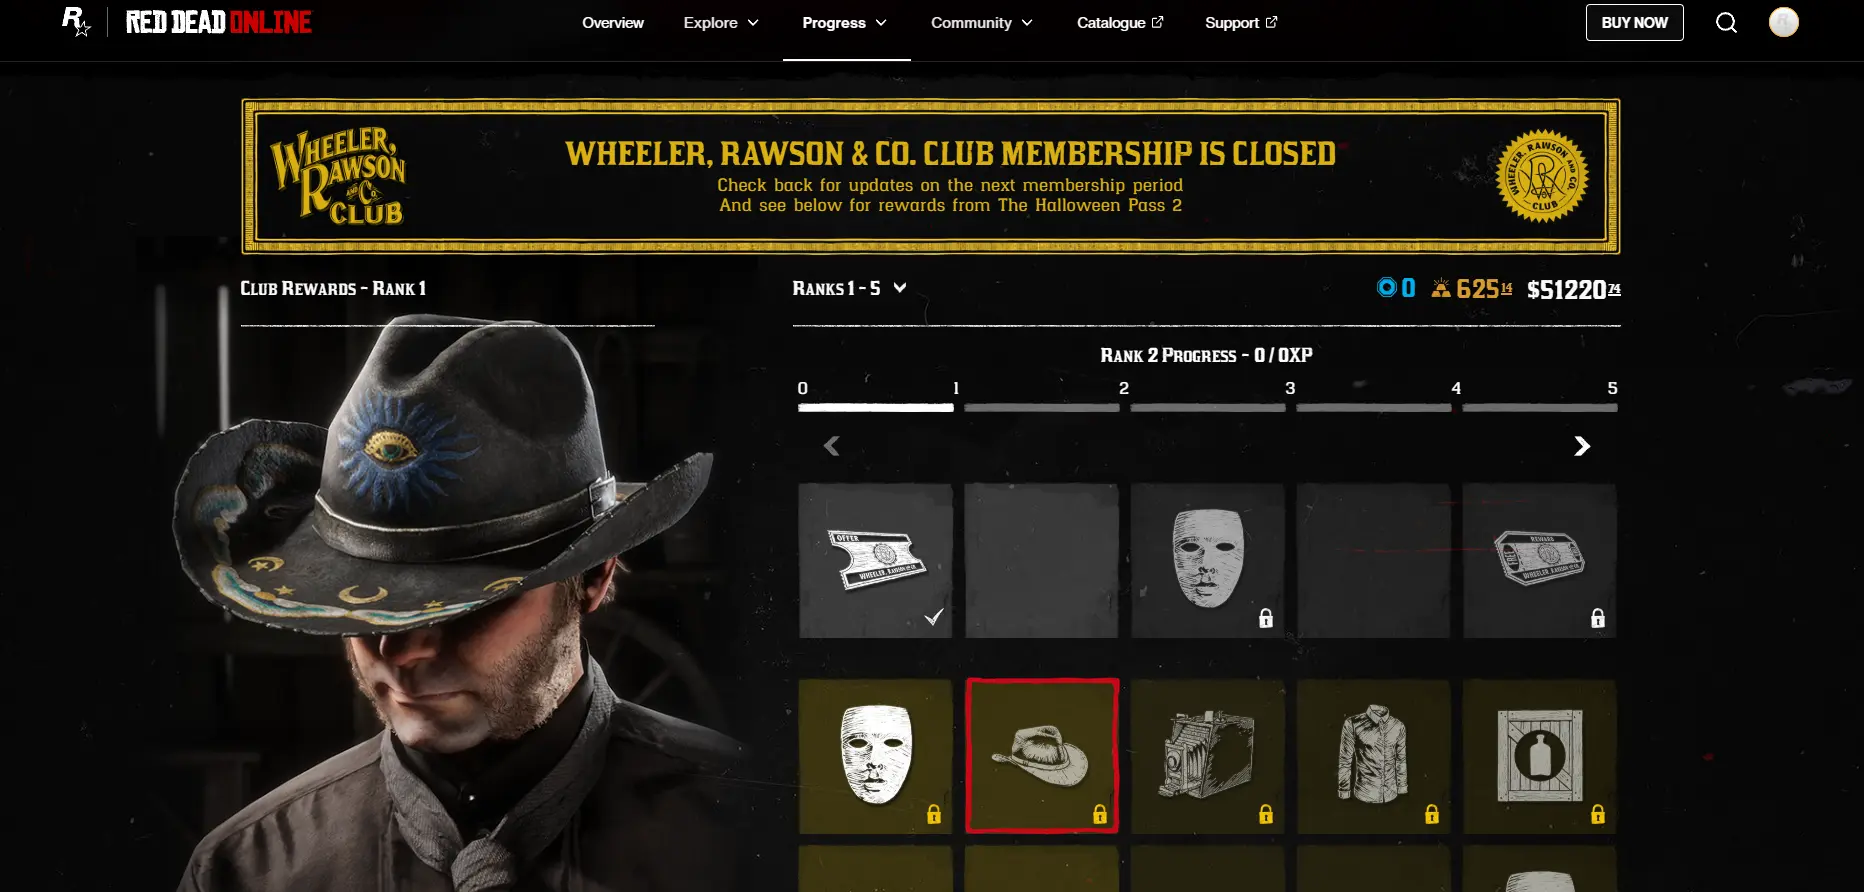Expand the Community menu
Screen dimensions: 1864x892
click(982, 23)
